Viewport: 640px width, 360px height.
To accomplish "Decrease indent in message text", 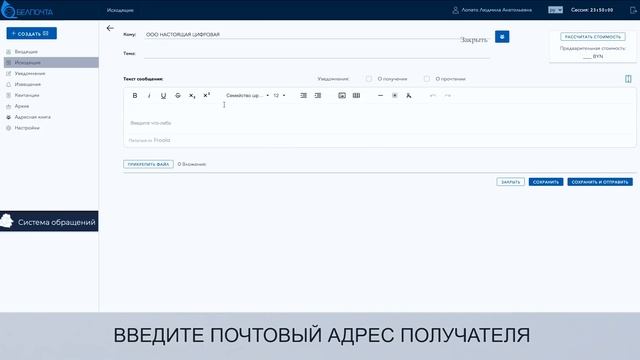I will (x=303, y=96).
